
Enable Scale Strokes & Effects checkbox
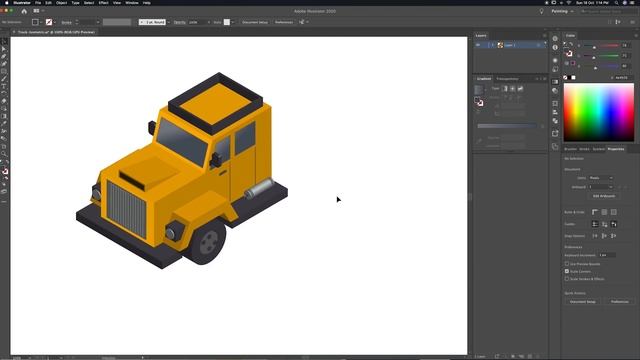(x=567, y=279)
